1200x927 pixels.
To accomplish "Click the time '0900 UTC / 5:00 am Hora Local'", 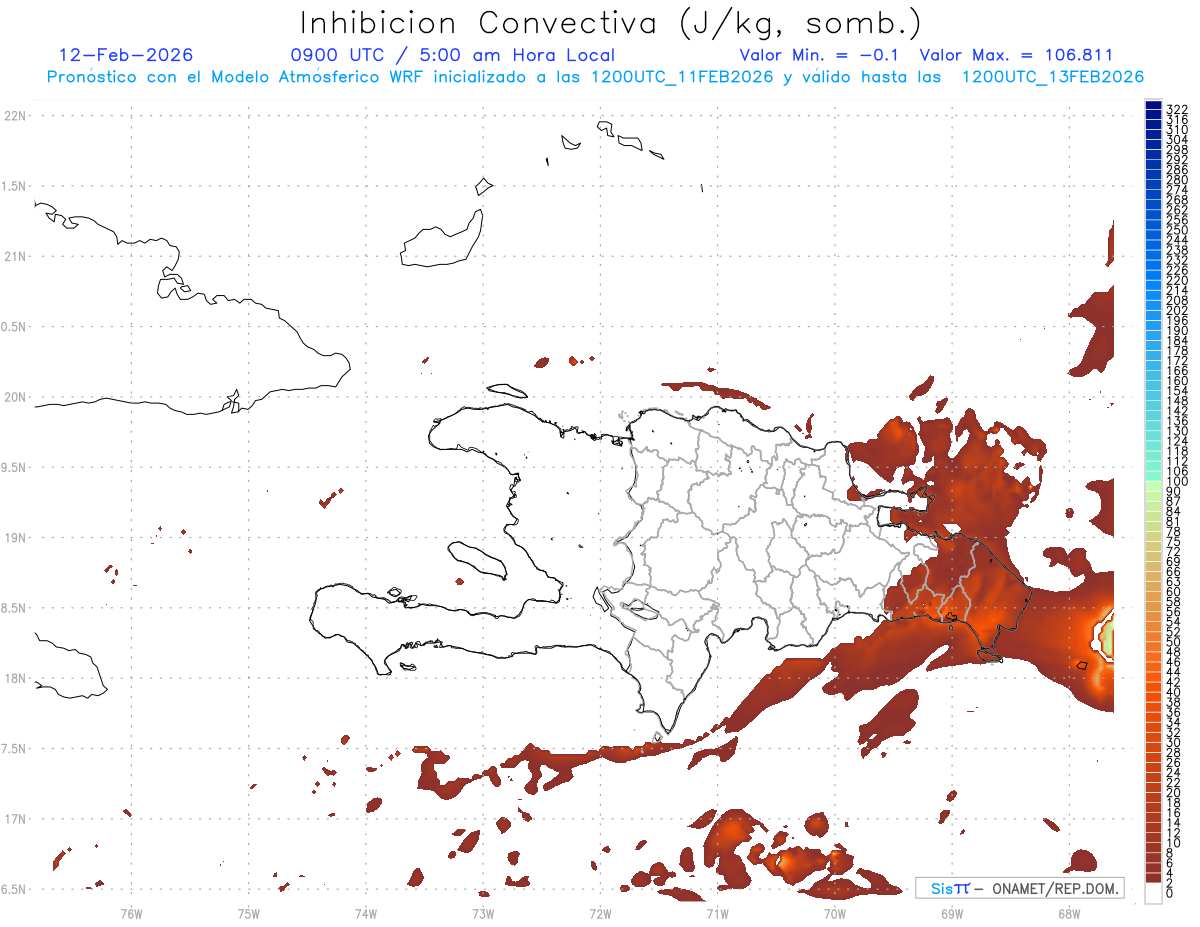I will [453, 55].
